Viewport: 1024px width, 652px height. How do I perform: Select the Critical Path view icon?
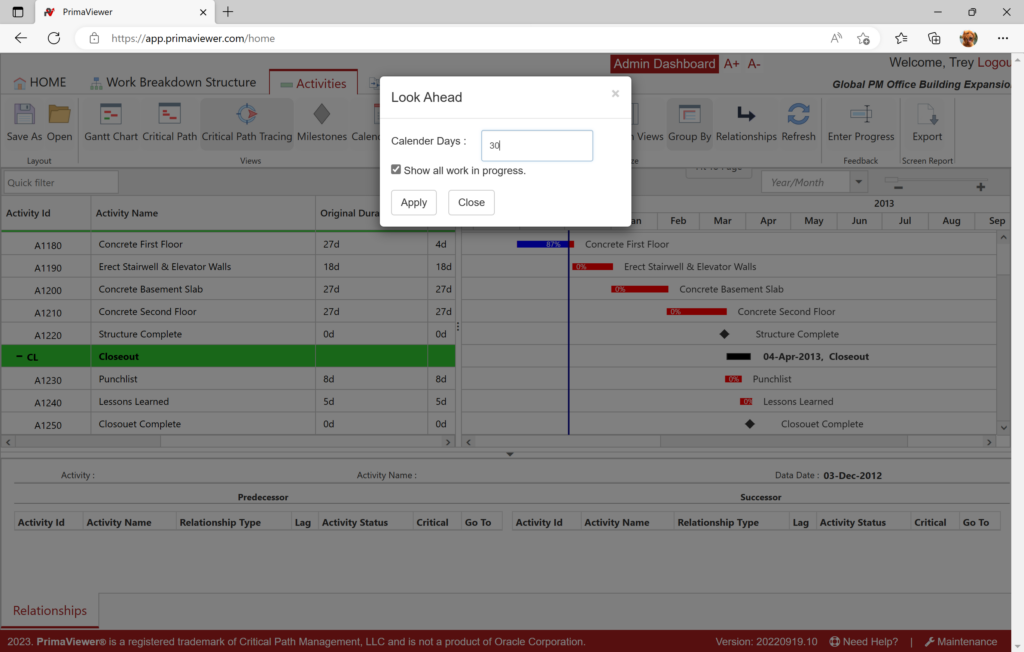tap(169, 115)
